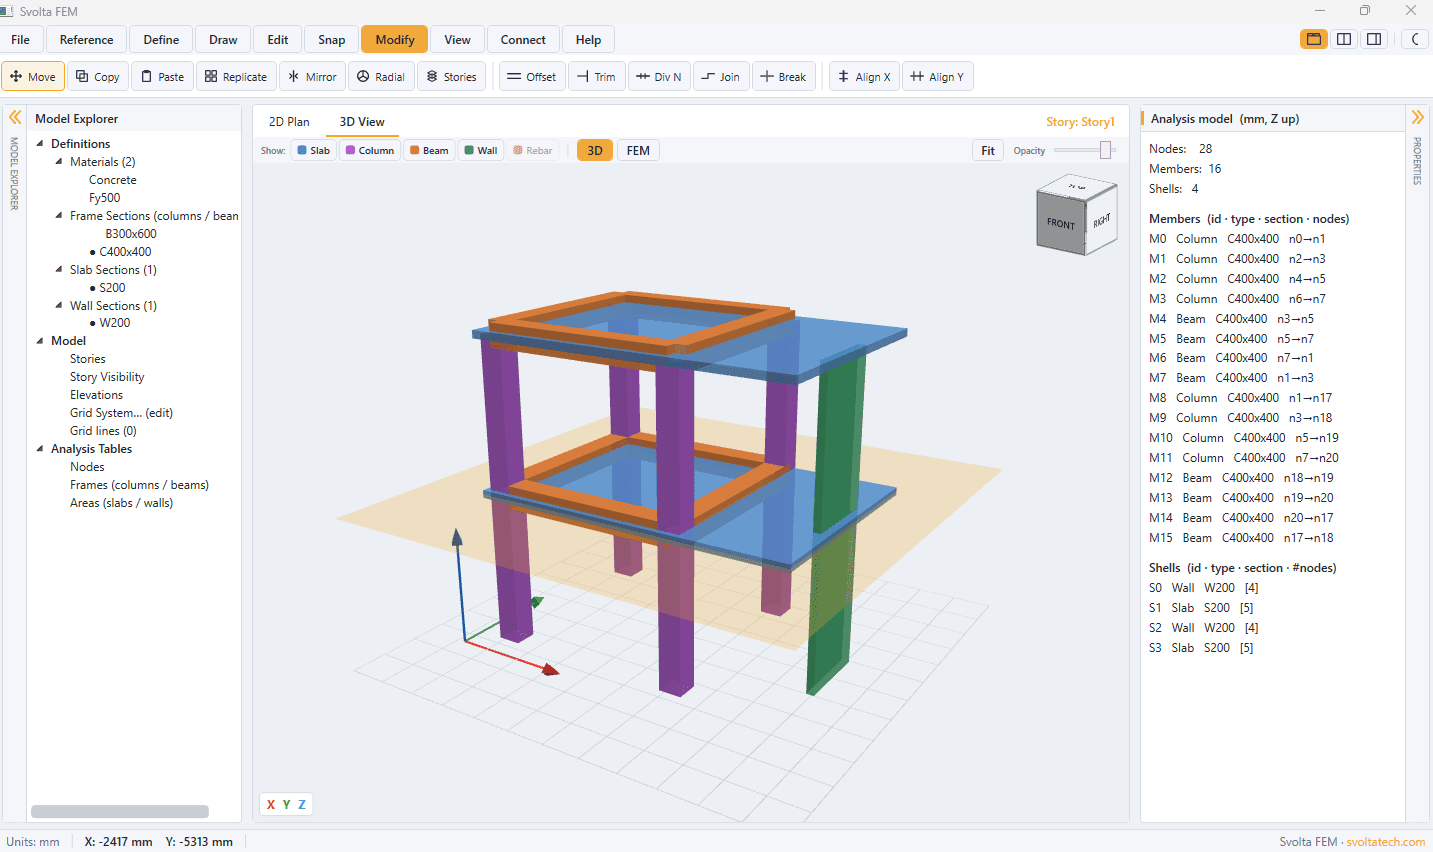
Task: Activate the Mirror tool
Action: coord(312,77)
